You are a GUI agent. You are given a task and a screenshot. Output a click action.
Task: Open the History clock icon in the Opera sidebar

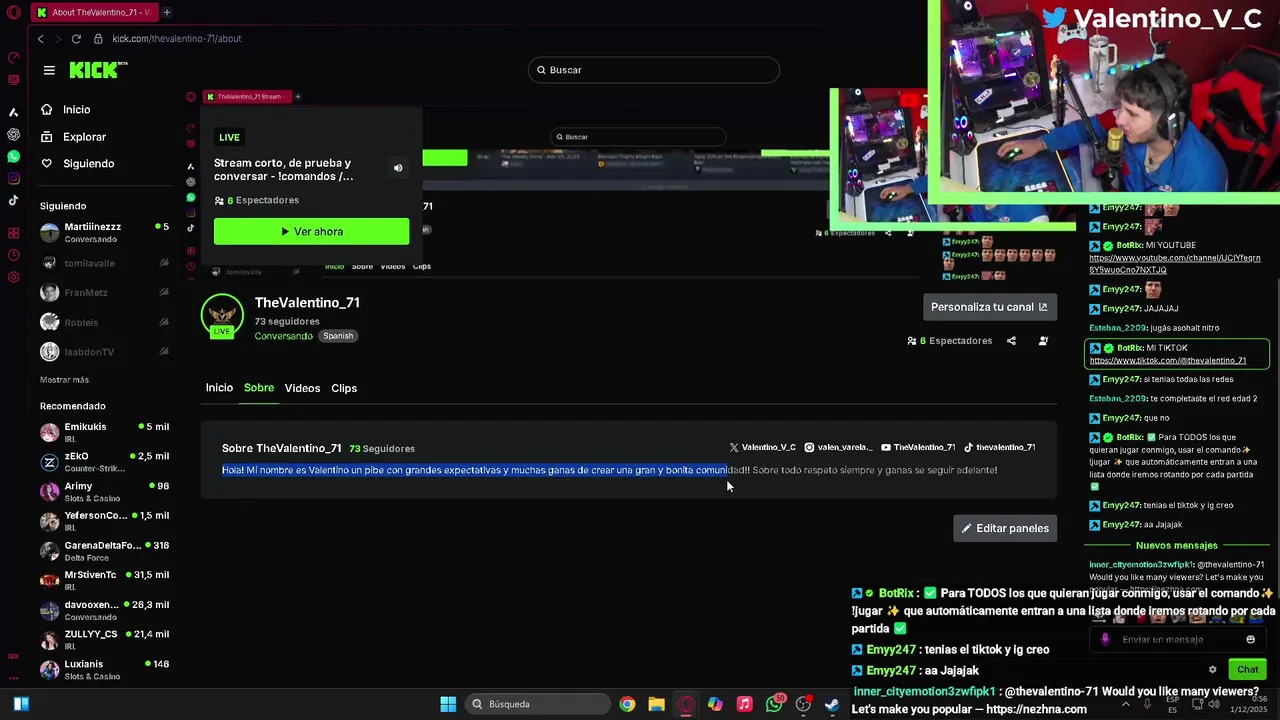13,255
